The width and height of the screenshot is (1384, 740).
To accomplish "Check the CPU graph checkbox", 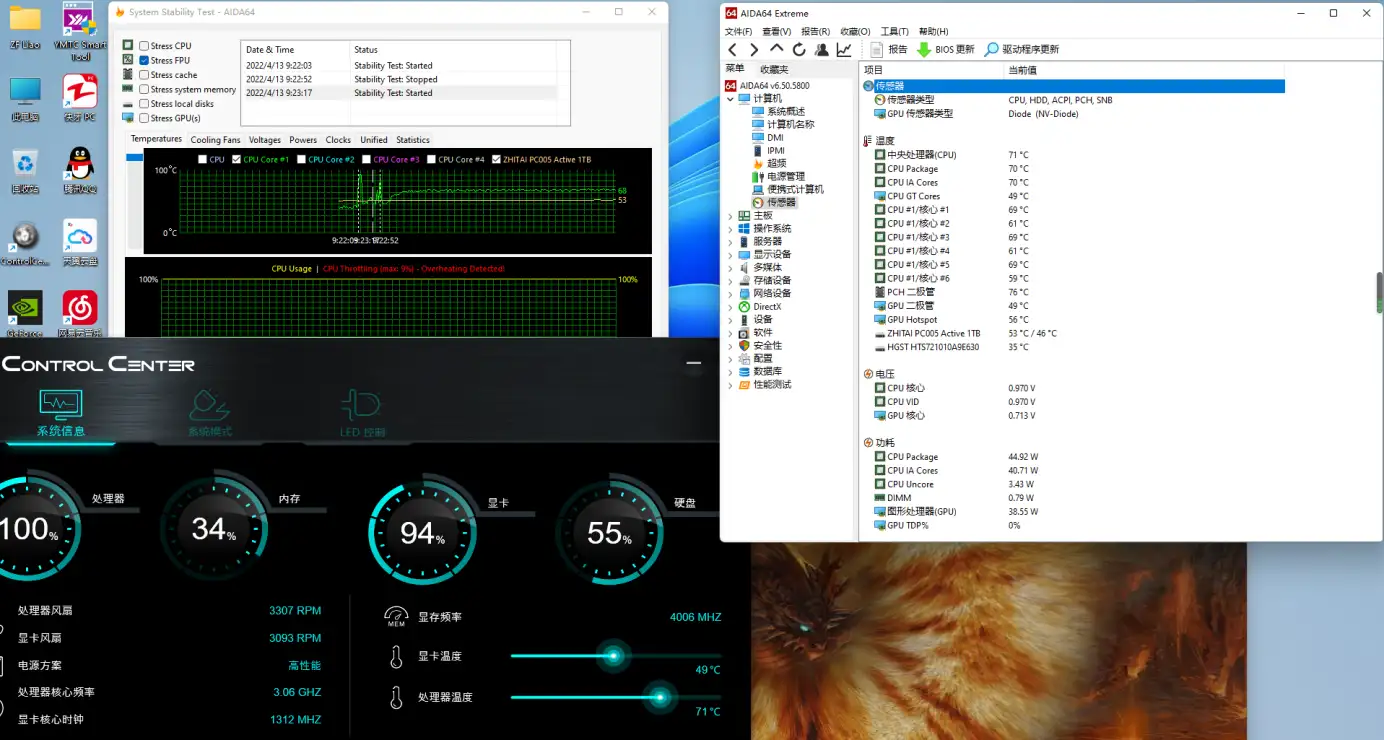I will [203, 159].
